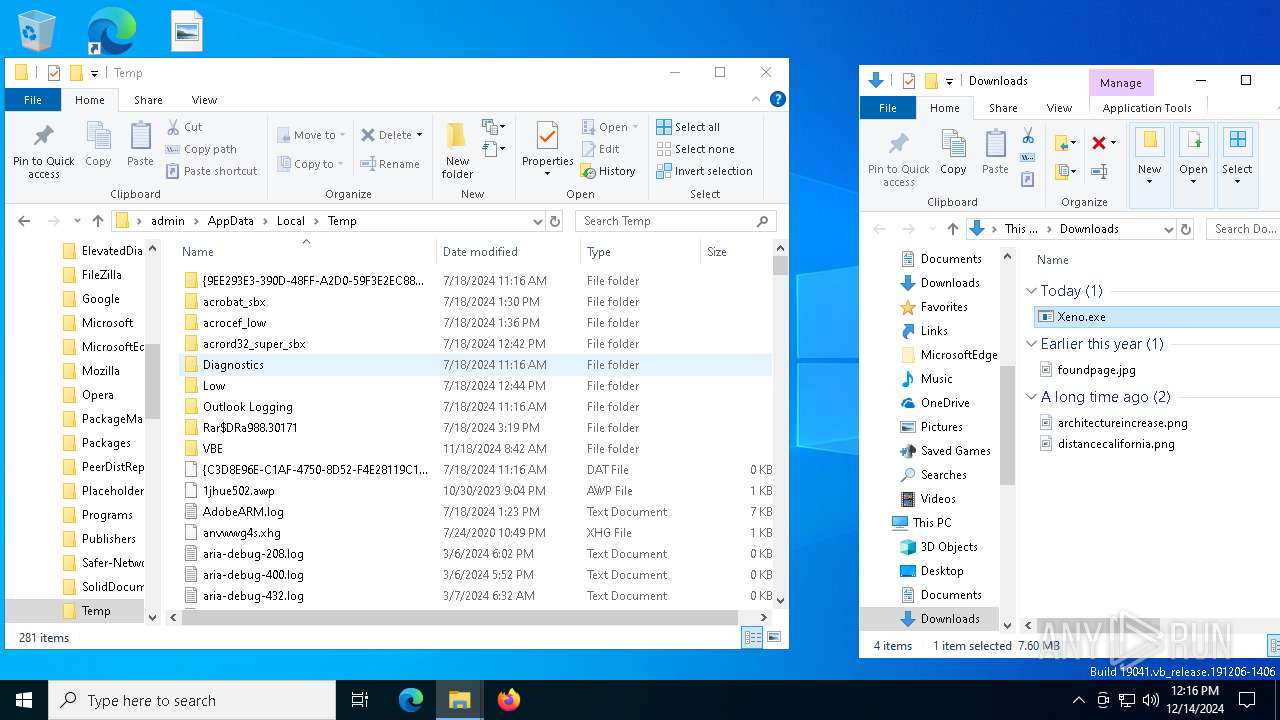Click the Rename icon in Downloads window ribbon

click(1098, 171)
